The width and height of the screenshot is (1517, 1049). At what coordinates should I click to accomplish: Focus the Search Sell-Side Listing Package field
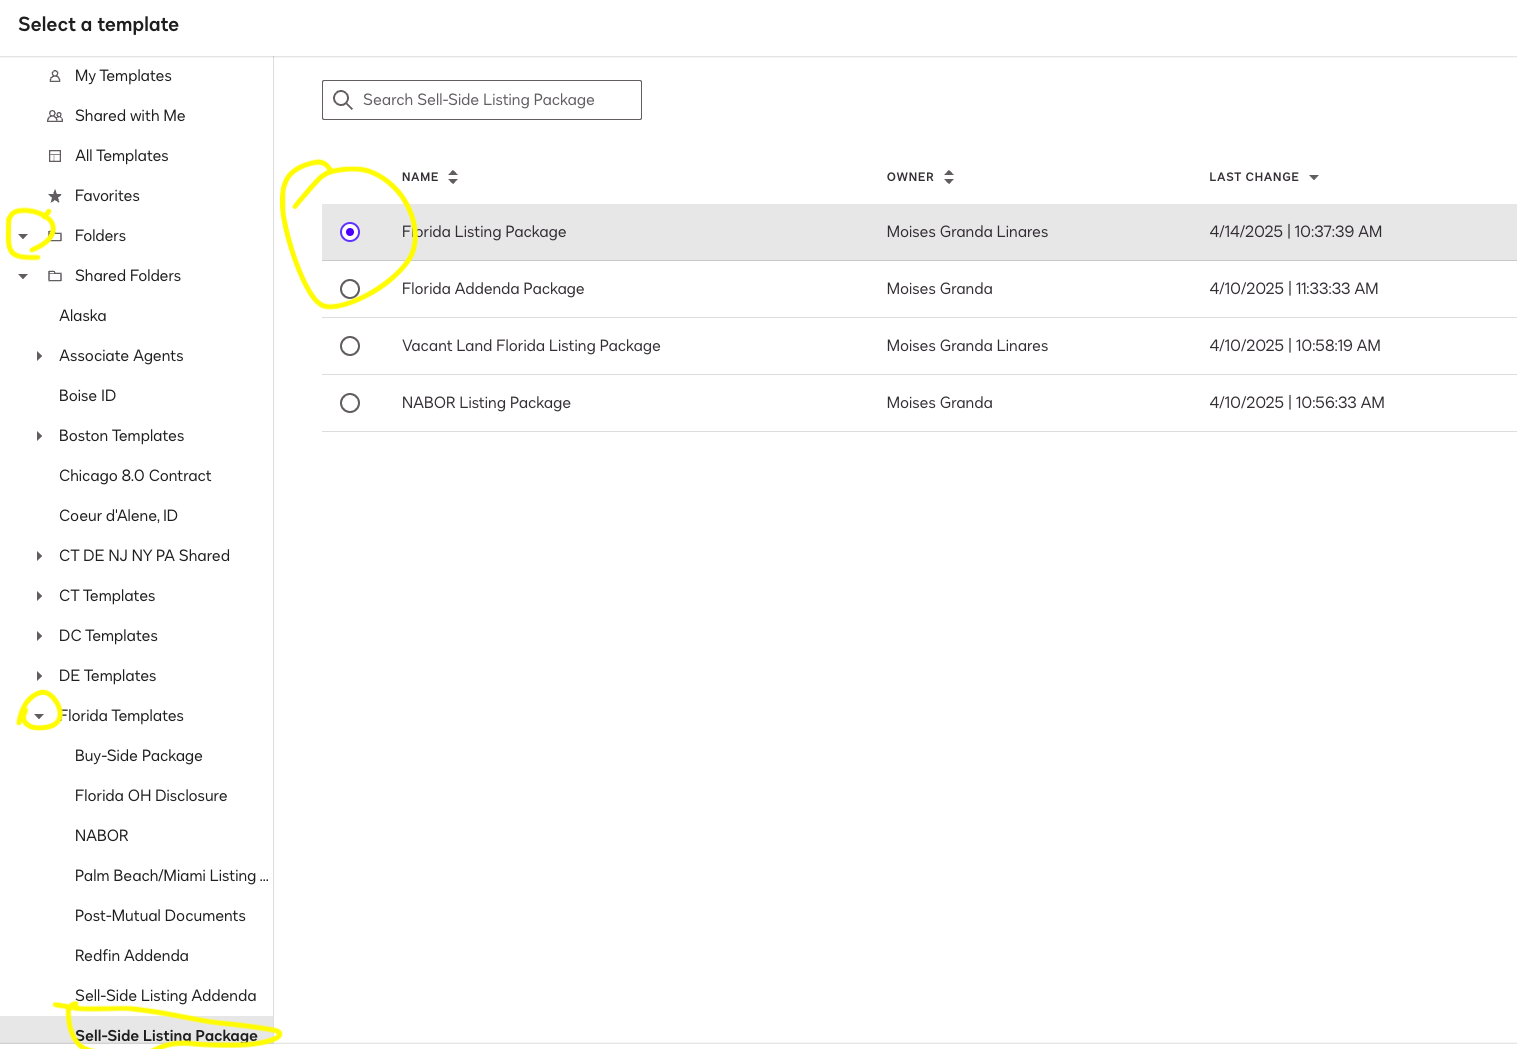[482, 100]
